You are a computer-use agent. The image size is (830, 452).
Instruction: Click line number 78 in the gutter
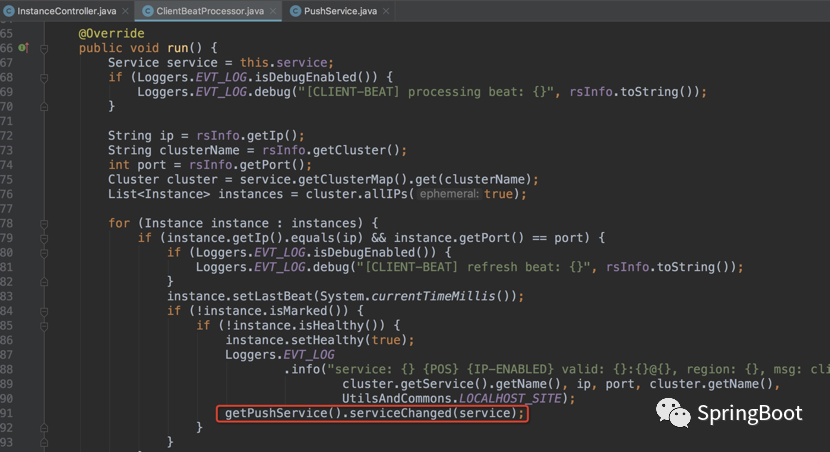coord(6,223)
